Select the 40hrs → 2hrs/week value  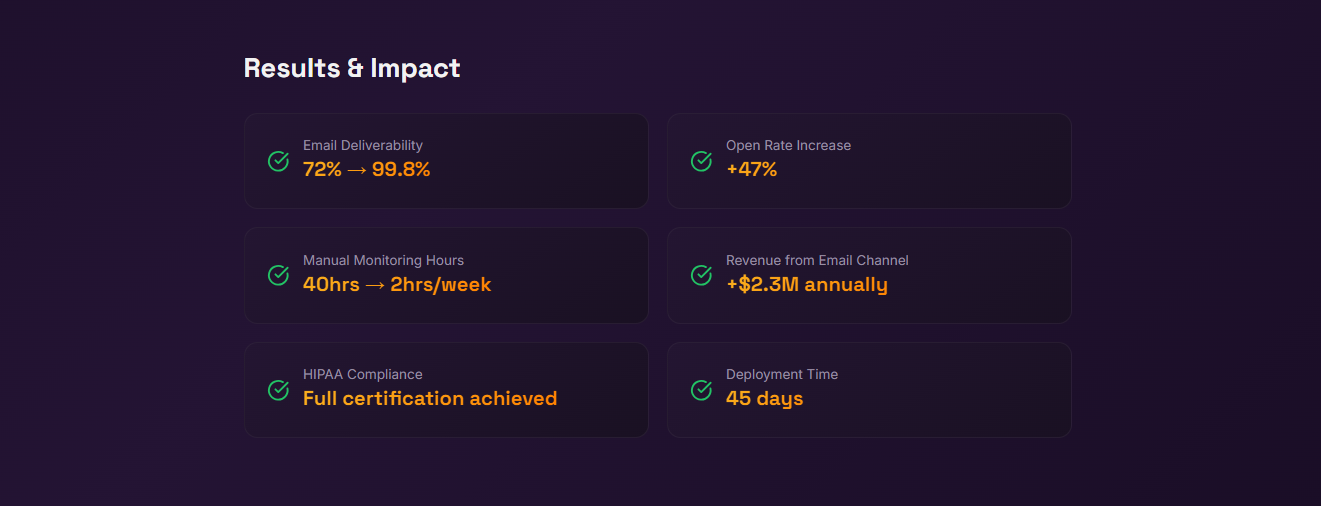397,285
